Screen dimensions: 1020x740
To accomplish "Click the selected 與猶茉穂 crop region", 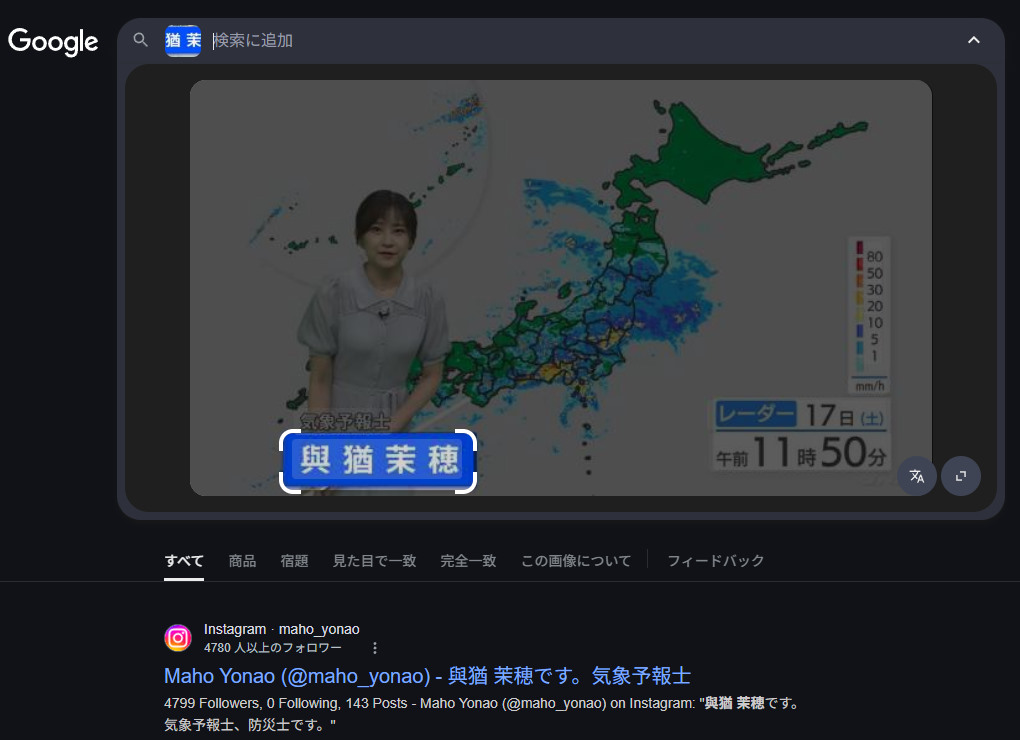I will 378,461.
